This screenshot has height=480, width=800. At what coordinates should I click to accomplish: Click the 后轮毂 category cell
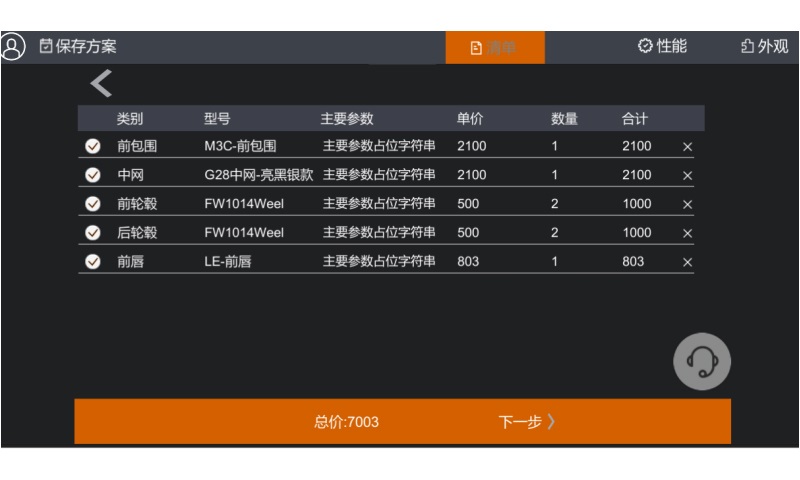point(137,233)
